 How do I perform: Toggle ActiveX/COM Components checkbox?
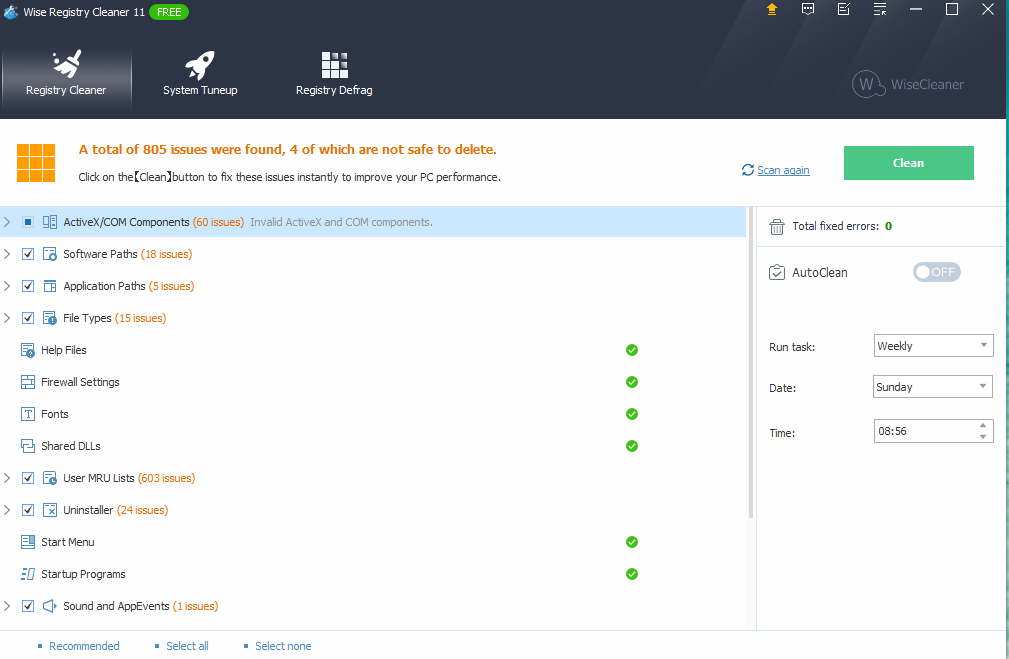click(28, 222)
